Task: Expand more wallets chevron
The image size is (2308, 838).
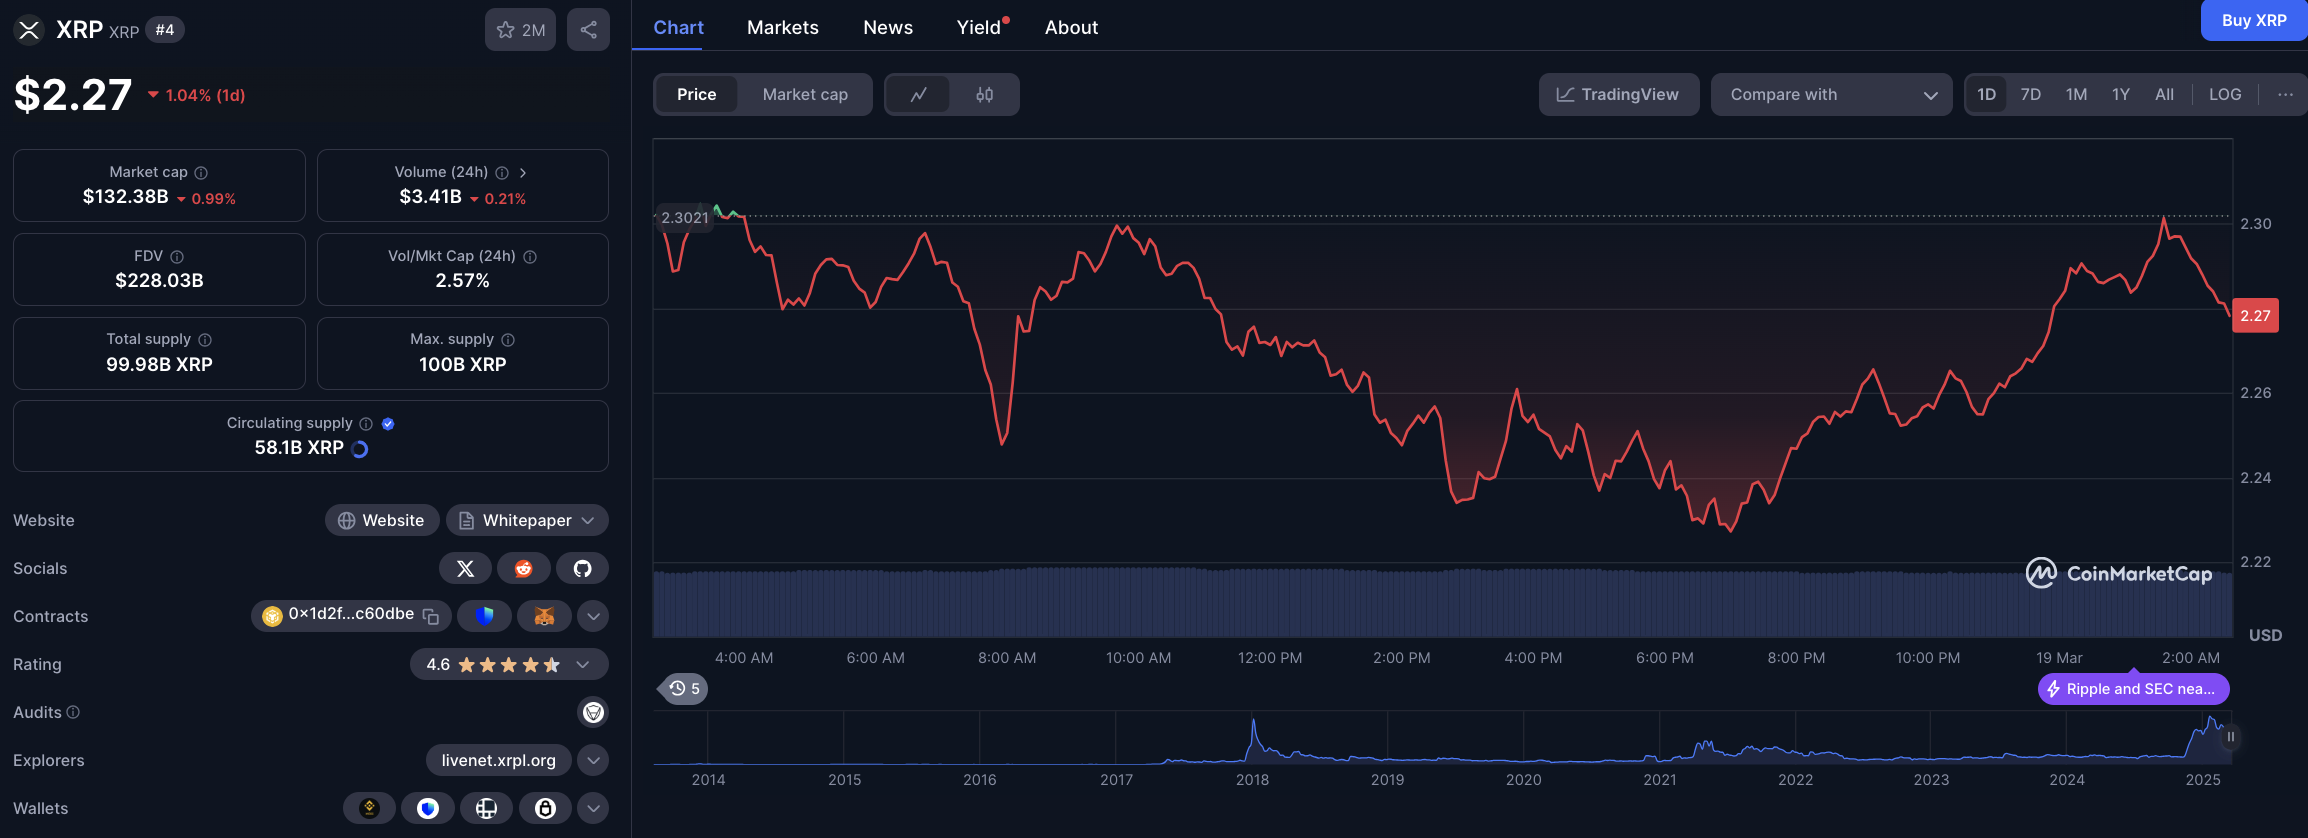Action: coord(593,808)
